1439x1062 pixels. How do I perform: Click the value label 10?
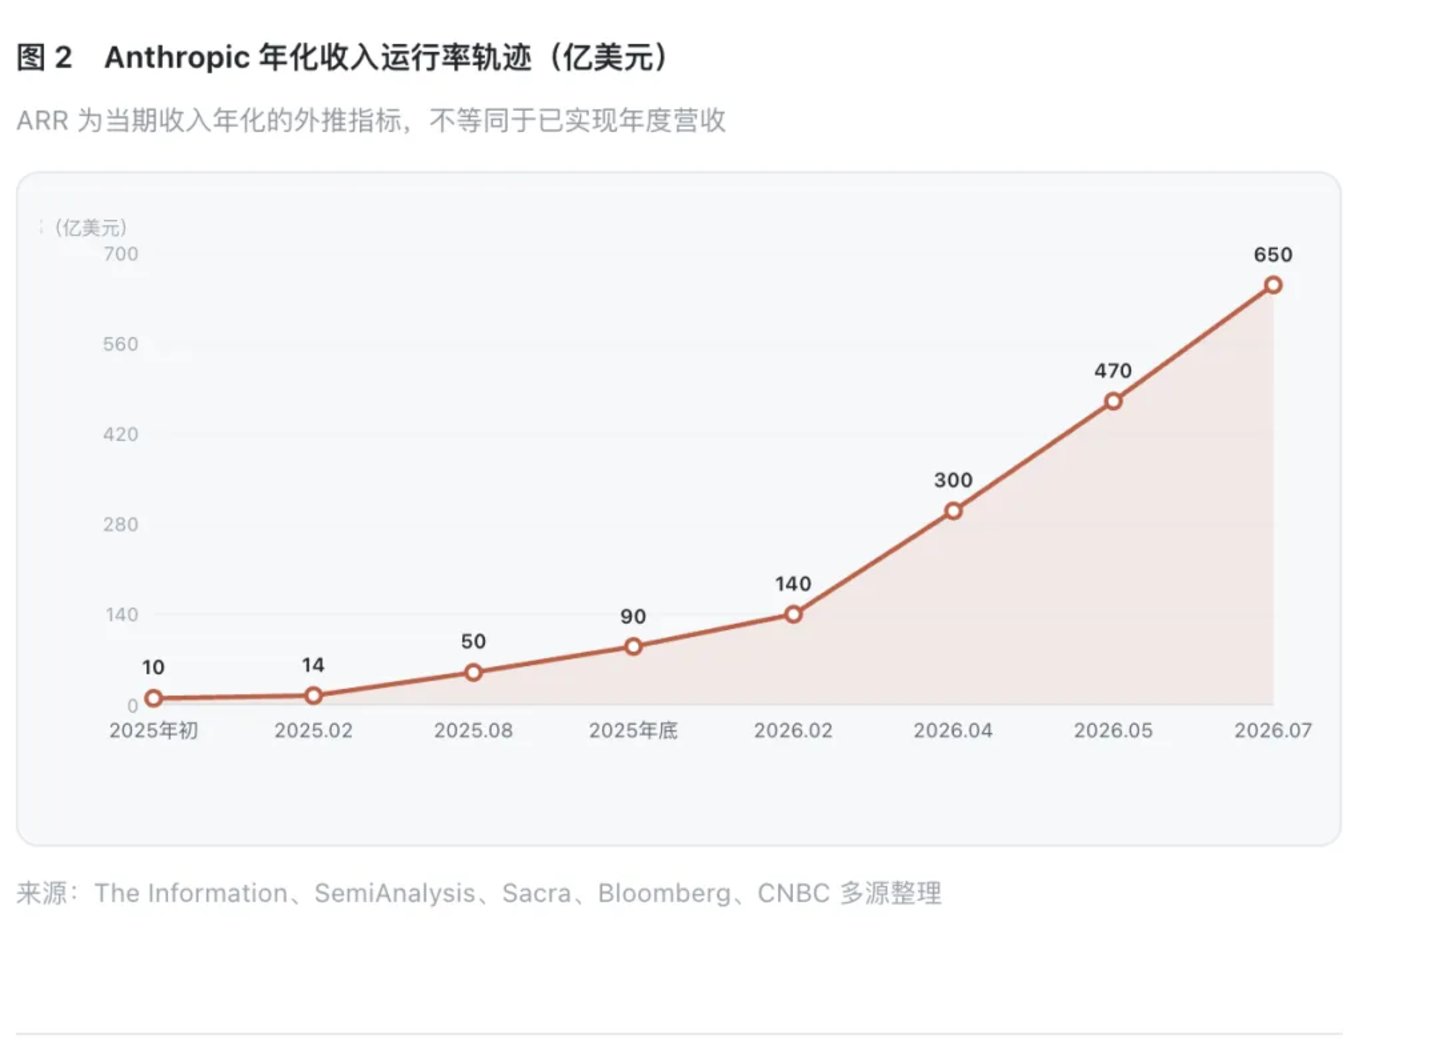click(x=153, y=667)
